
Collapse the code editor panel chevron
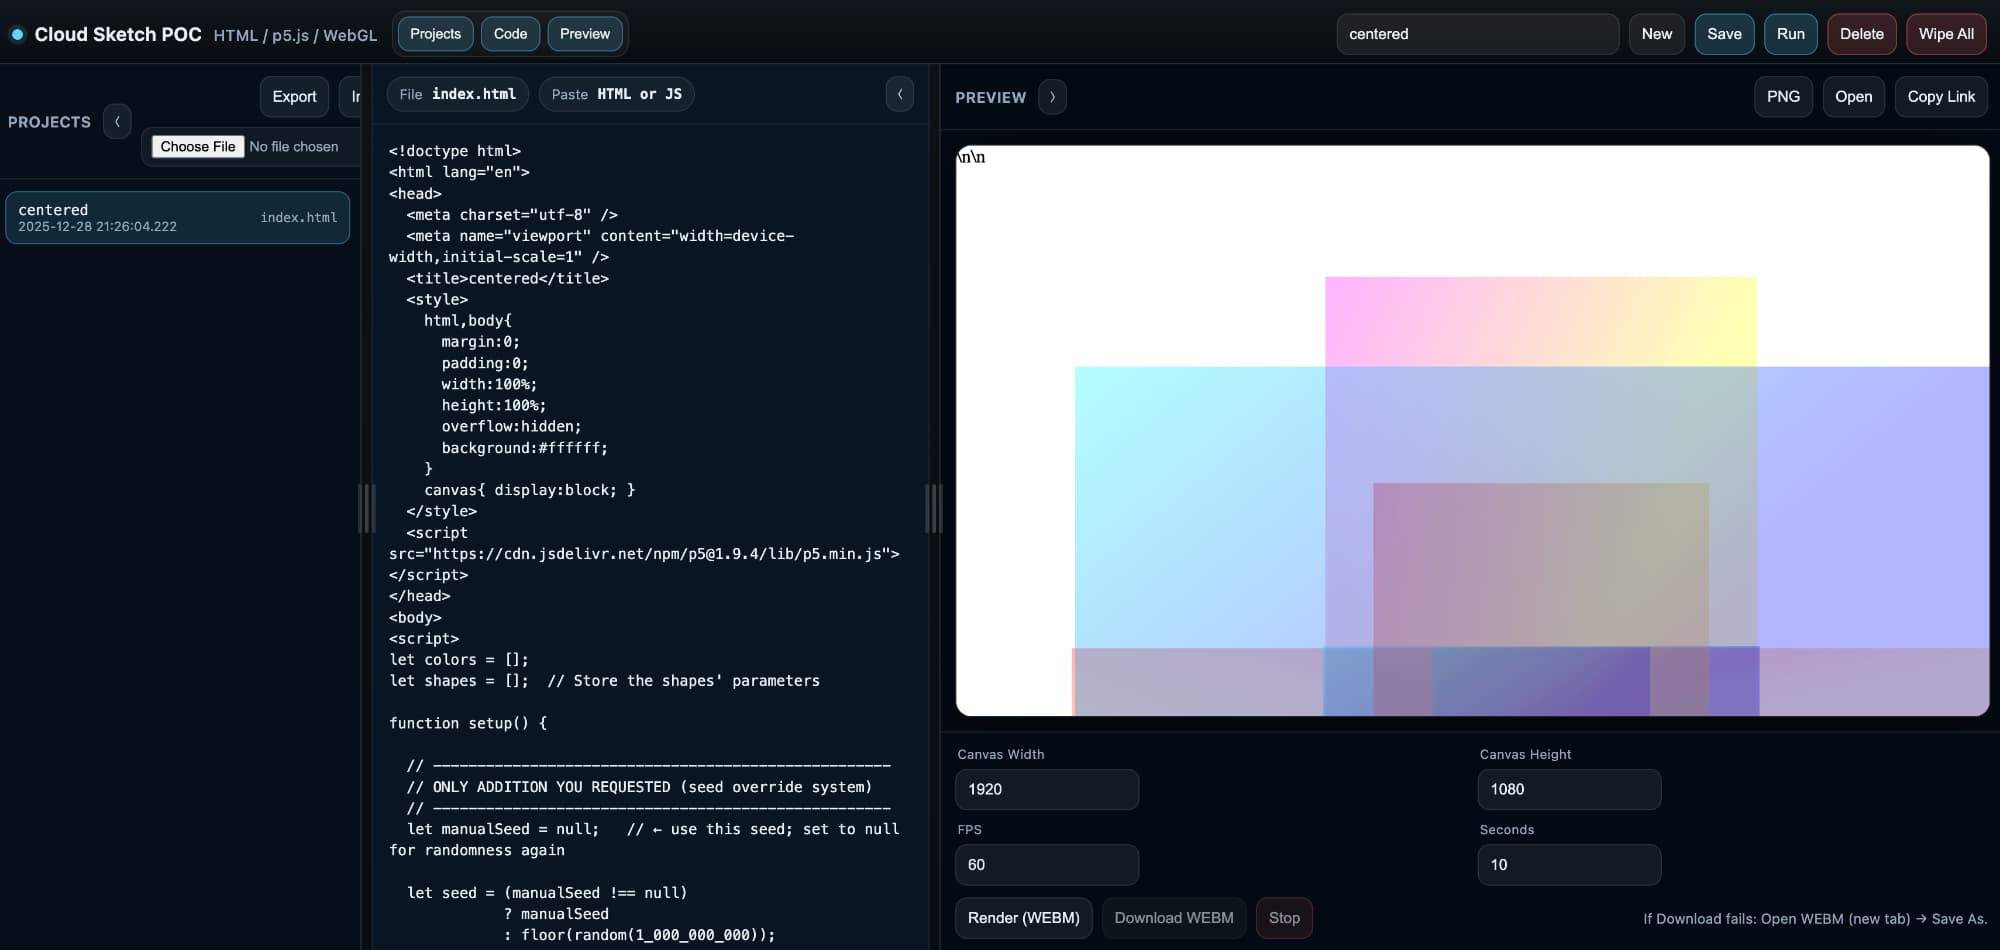click(x=899, y=94)
